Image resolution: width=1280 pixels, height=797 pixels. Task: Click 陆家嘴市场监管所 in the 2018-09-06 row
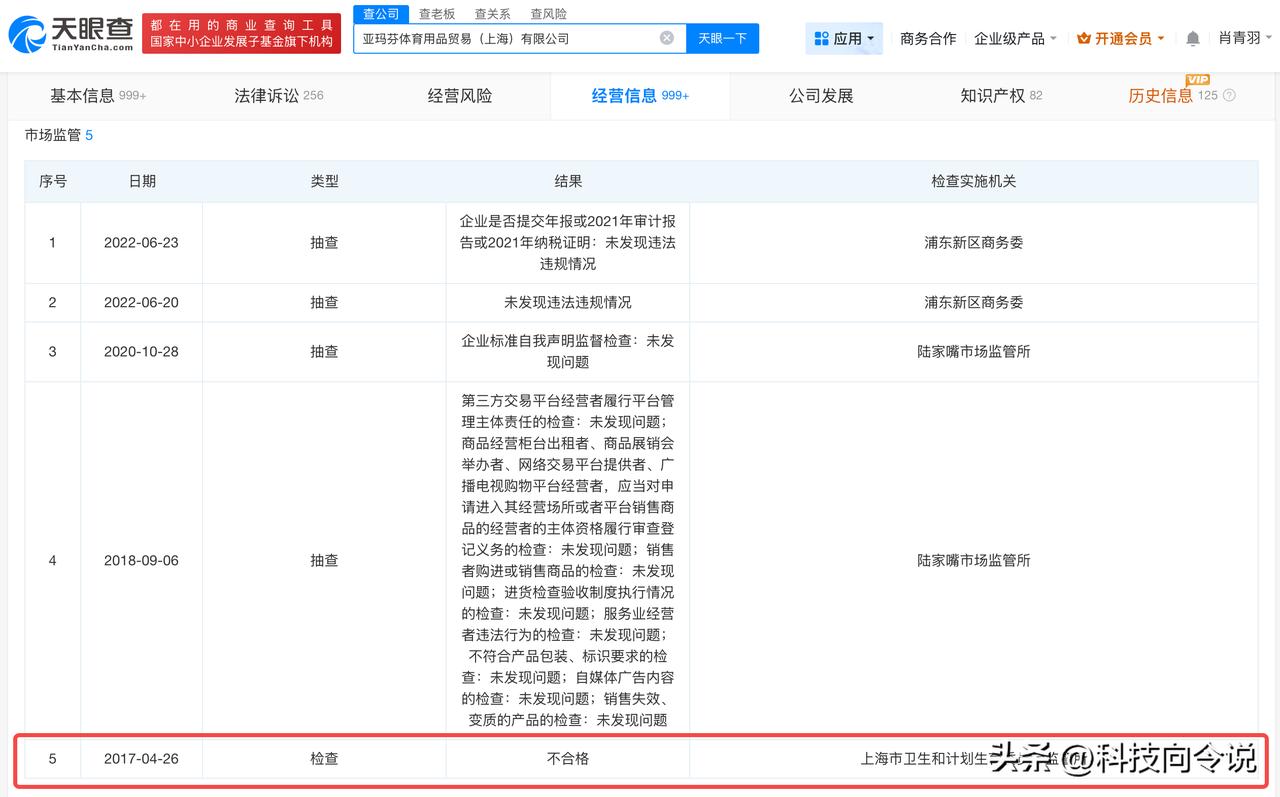pyautogui.click(x=973, y=560)
